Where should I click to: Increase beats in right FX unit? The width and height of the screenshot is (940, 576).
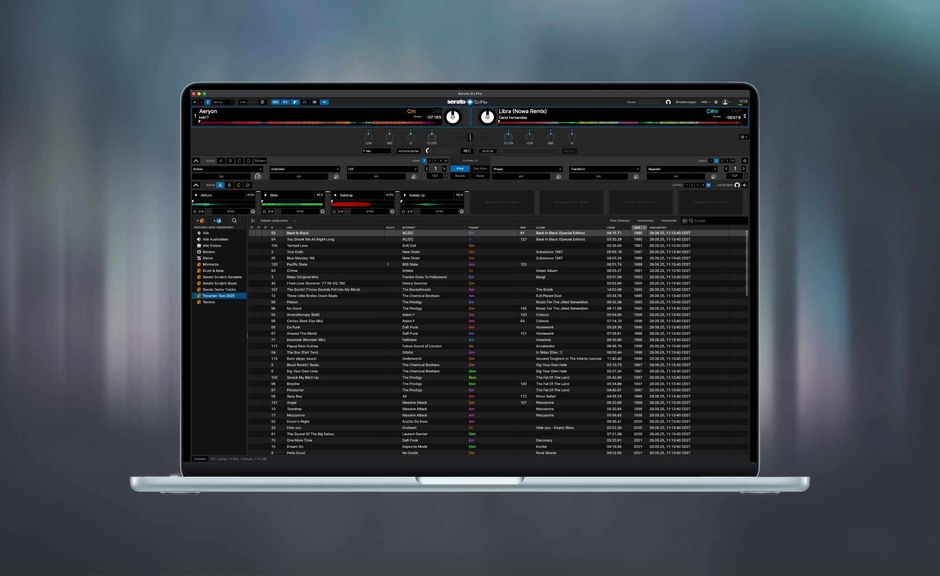tap(743, 168)
